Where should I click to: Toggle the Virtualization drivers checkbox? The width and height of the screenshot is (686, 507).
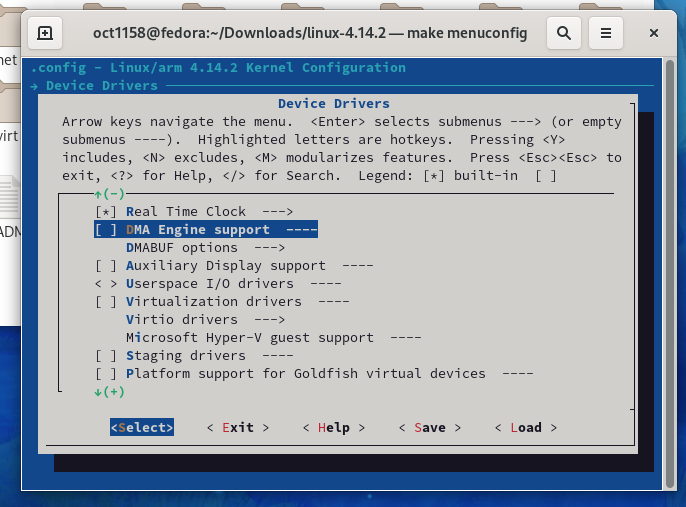pyautogui.click(x=106, y=301)
